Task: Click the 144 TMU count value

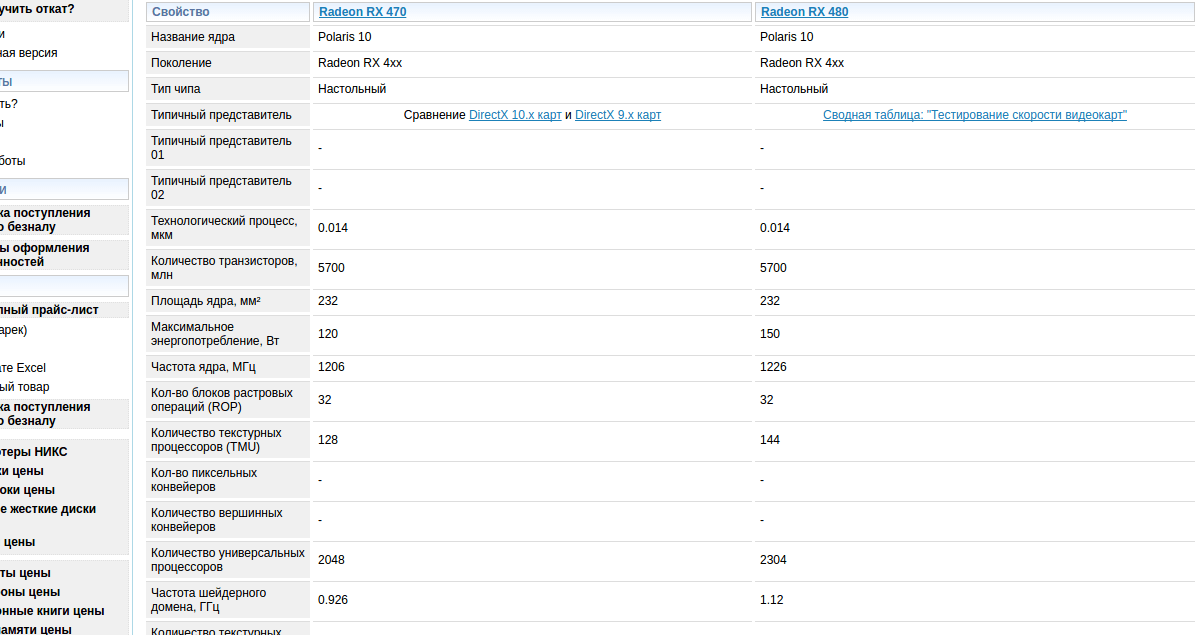Action: (770, 440)
